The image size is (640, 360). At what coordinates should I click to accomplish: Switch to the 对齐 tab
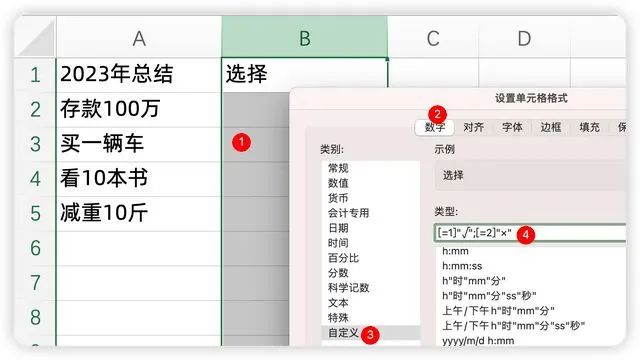tap(473, 127)
